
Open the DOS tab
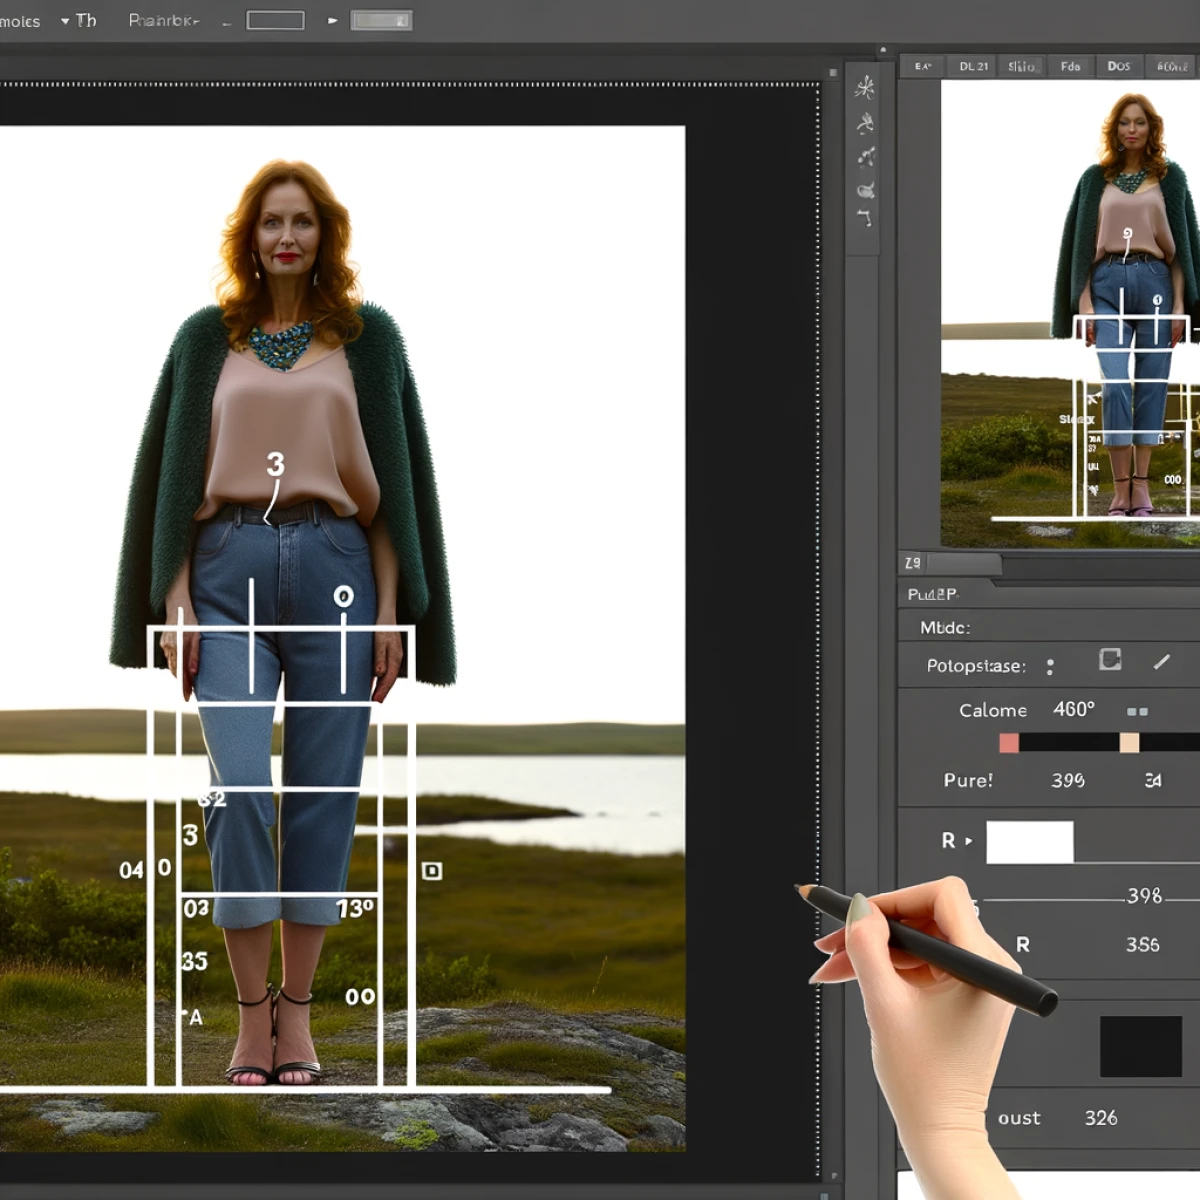[1119, 66]
